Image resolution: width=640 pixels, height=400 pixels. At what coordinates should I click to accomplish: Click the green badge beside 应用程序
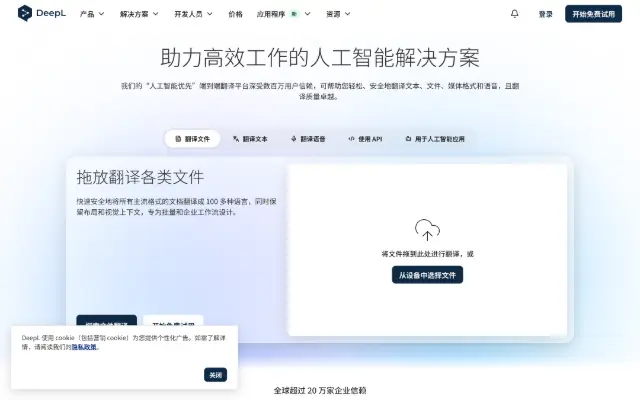click(x=294, y=14)
